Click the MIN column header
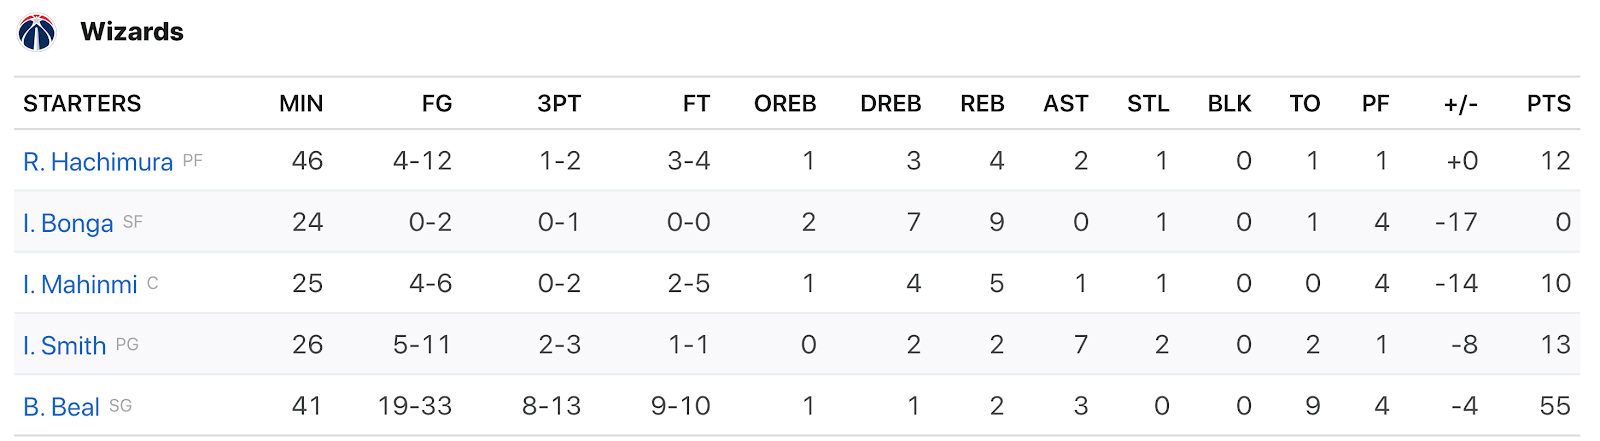Viewport: 1600px width, 441px height. 301,104
